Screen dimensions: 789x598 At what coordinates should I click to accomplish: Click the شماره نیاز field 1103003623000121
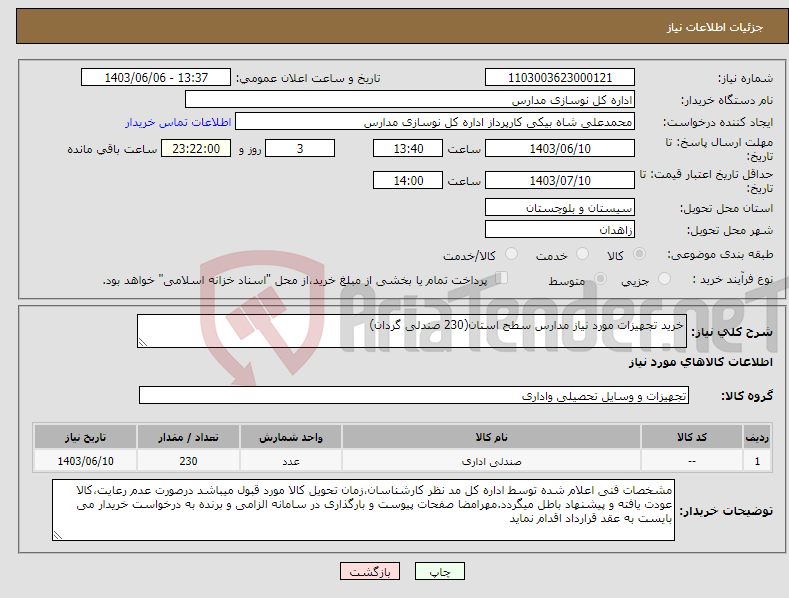pos(560,78)
